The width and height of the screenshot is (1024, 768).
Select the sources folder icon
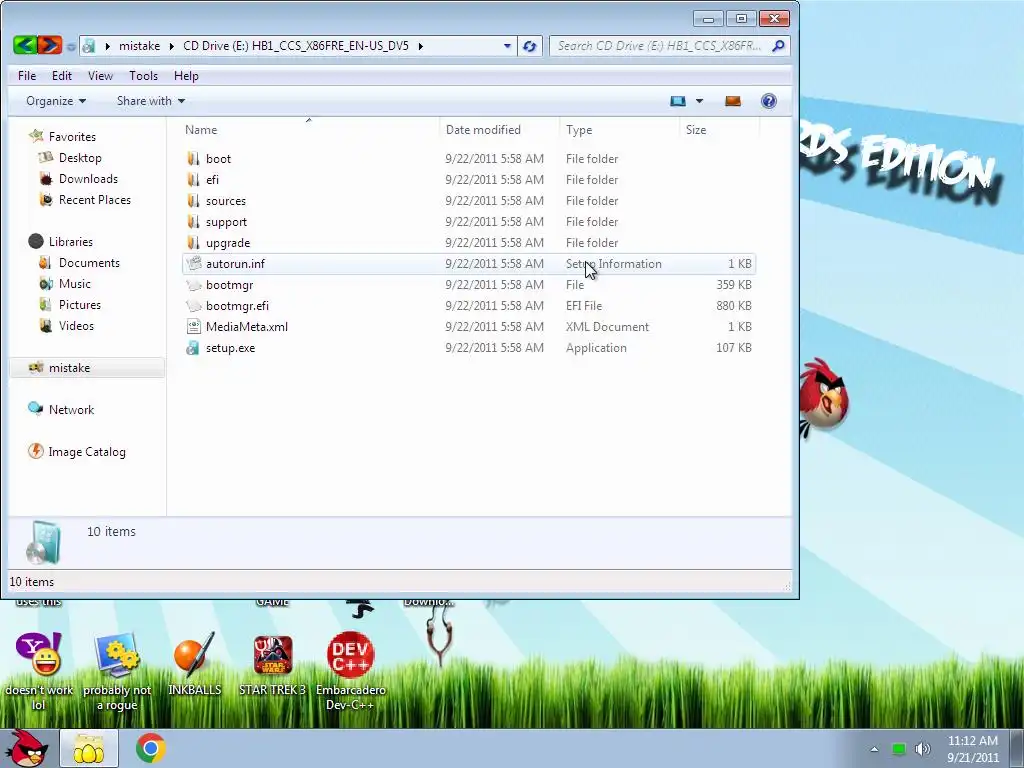click(193, 200)
